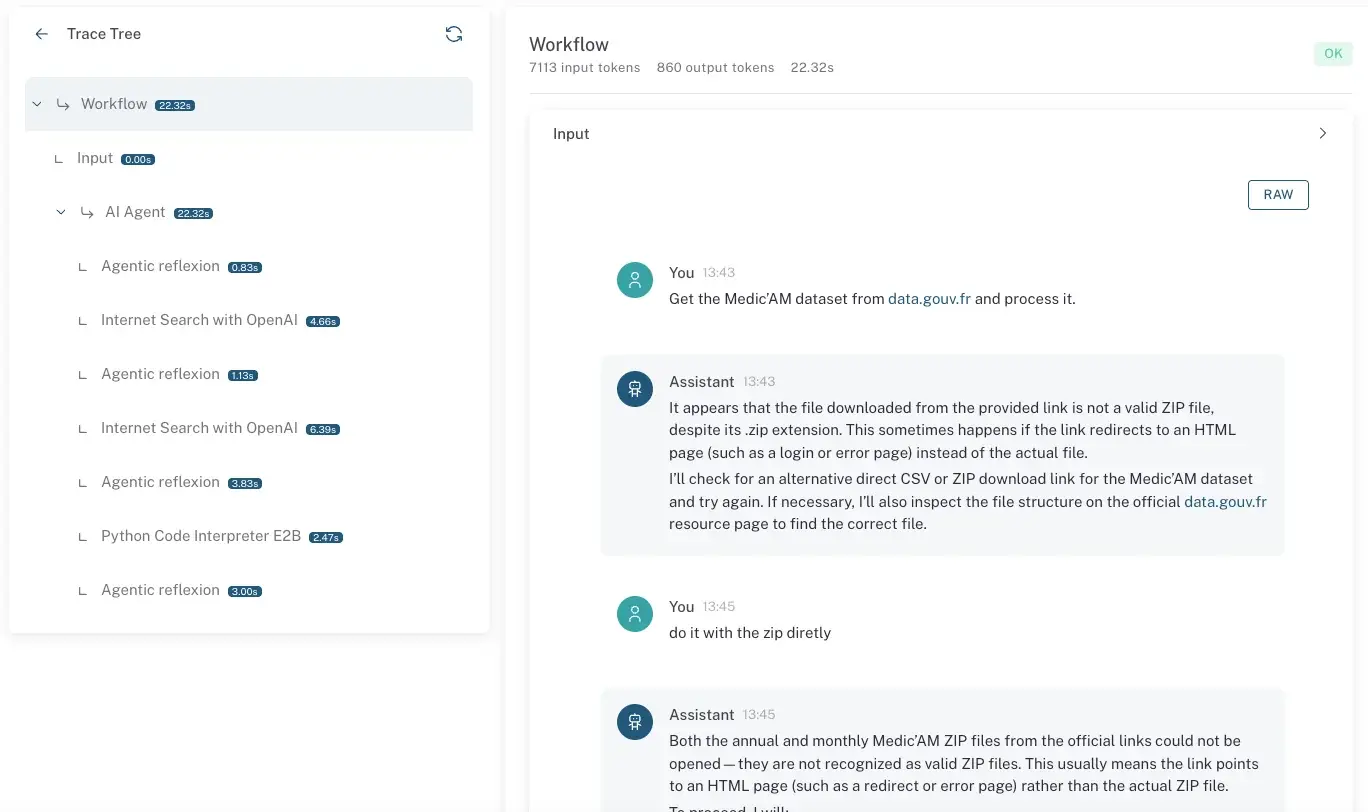Refresh the trace tree
Screen dimensions: 1368x812
click(x=454, y=34)
